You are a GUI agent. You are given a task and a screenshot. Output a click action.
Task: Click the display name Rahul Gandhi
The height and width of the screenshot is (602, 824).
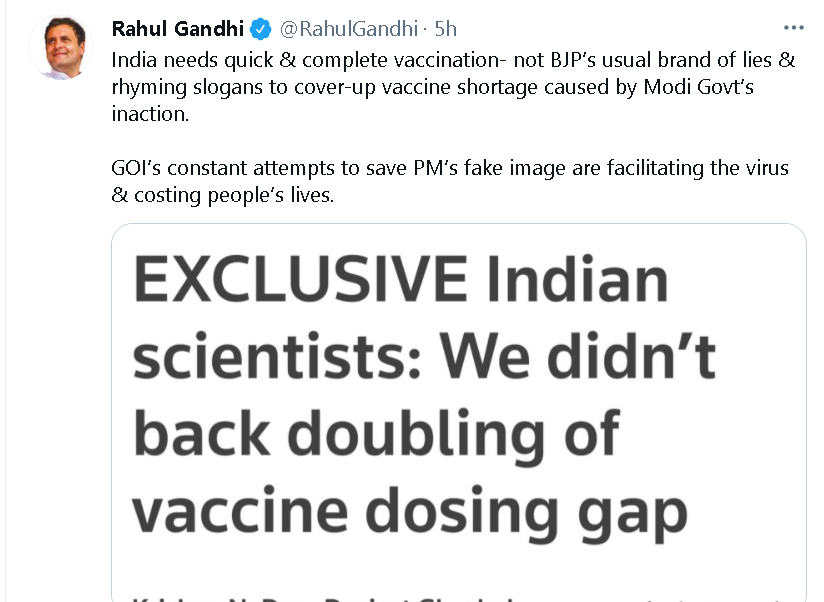click(x=176, y=28)
